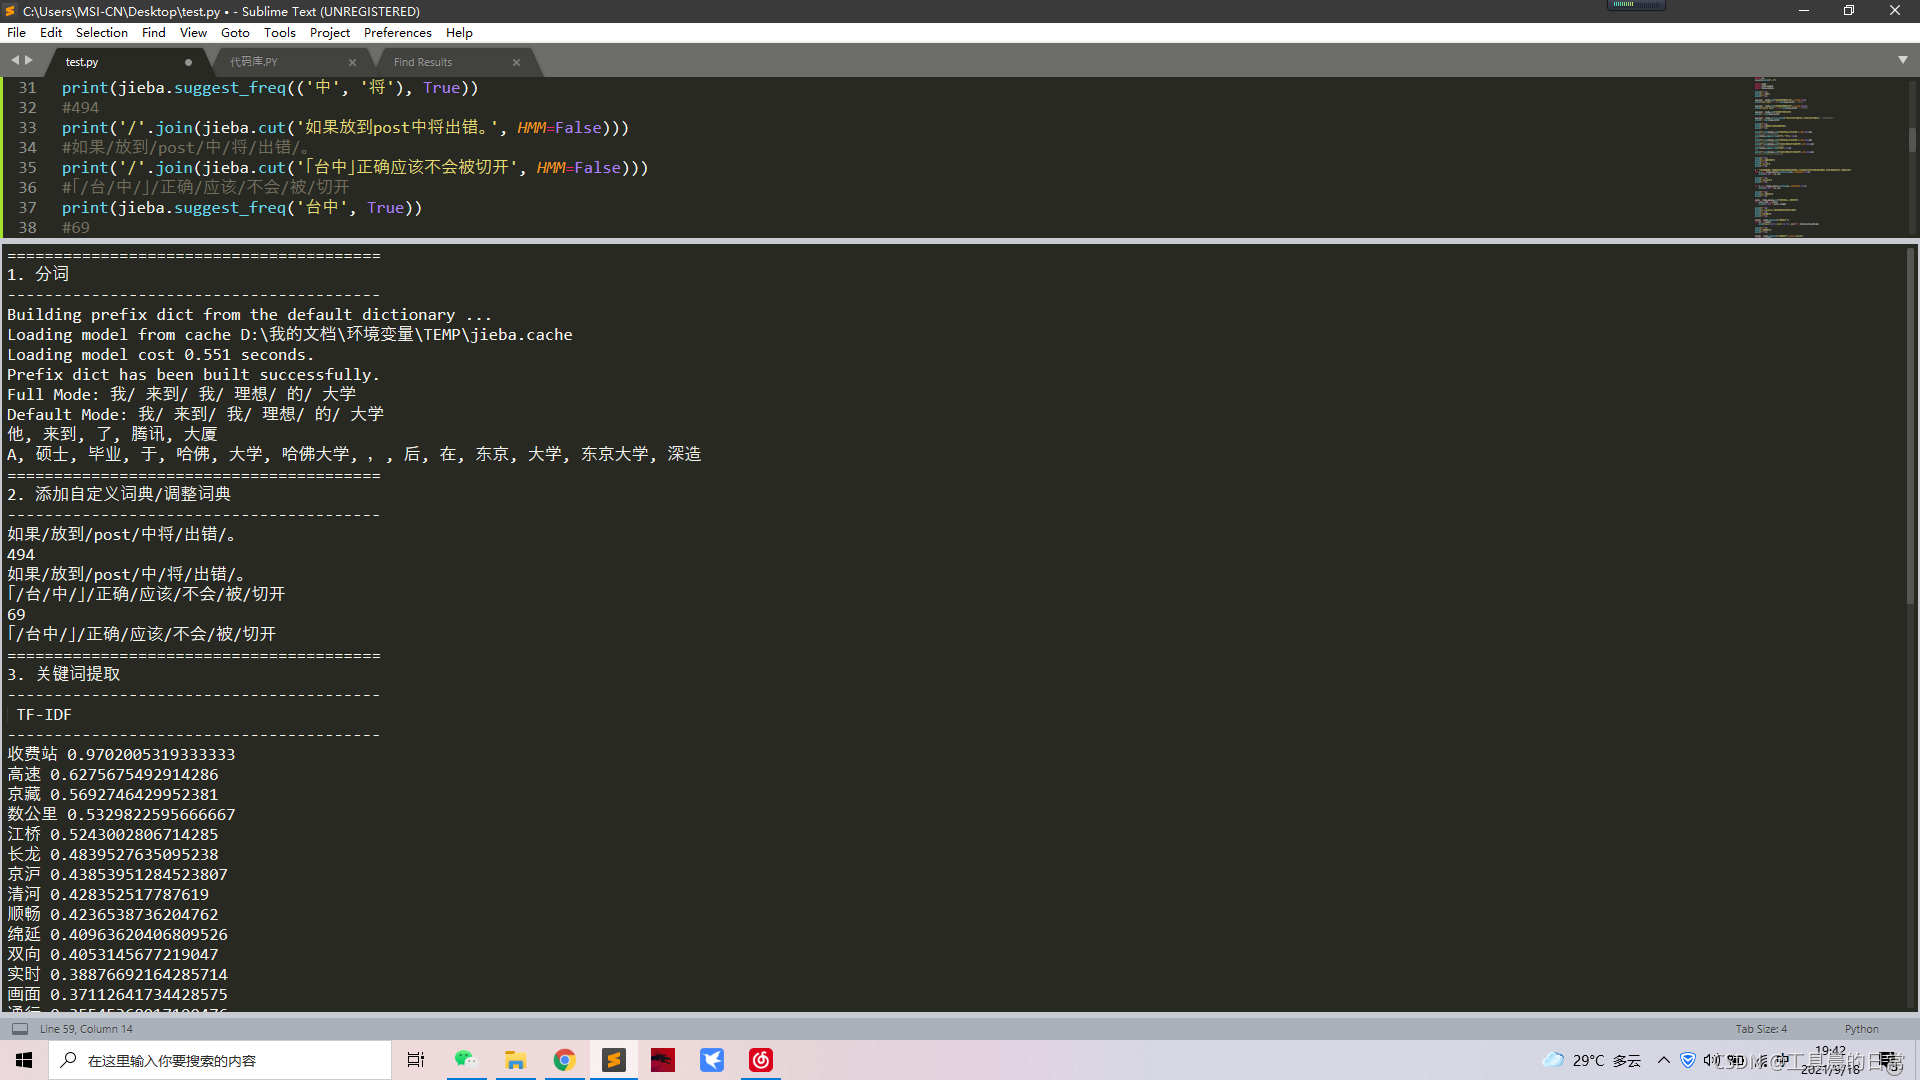Open the Selection menu
This screenshot has height=1080, width=1920.
pyautogui.click(x=102, y=32)
